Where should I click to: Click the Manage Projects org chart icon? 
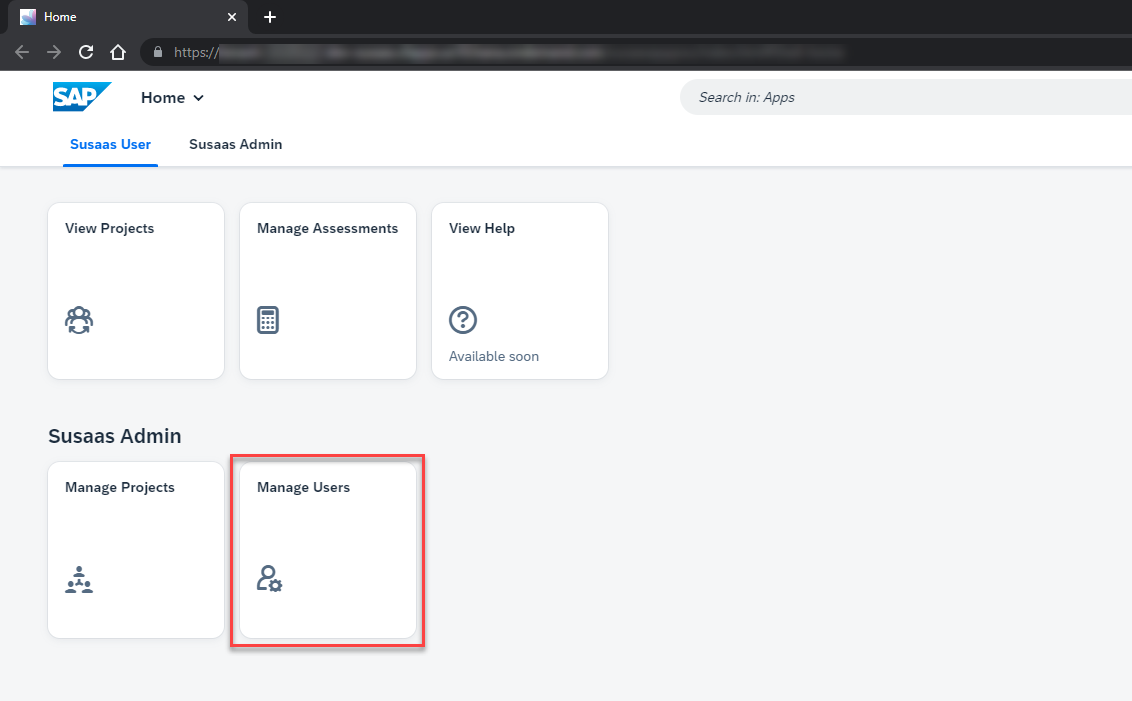79,580
